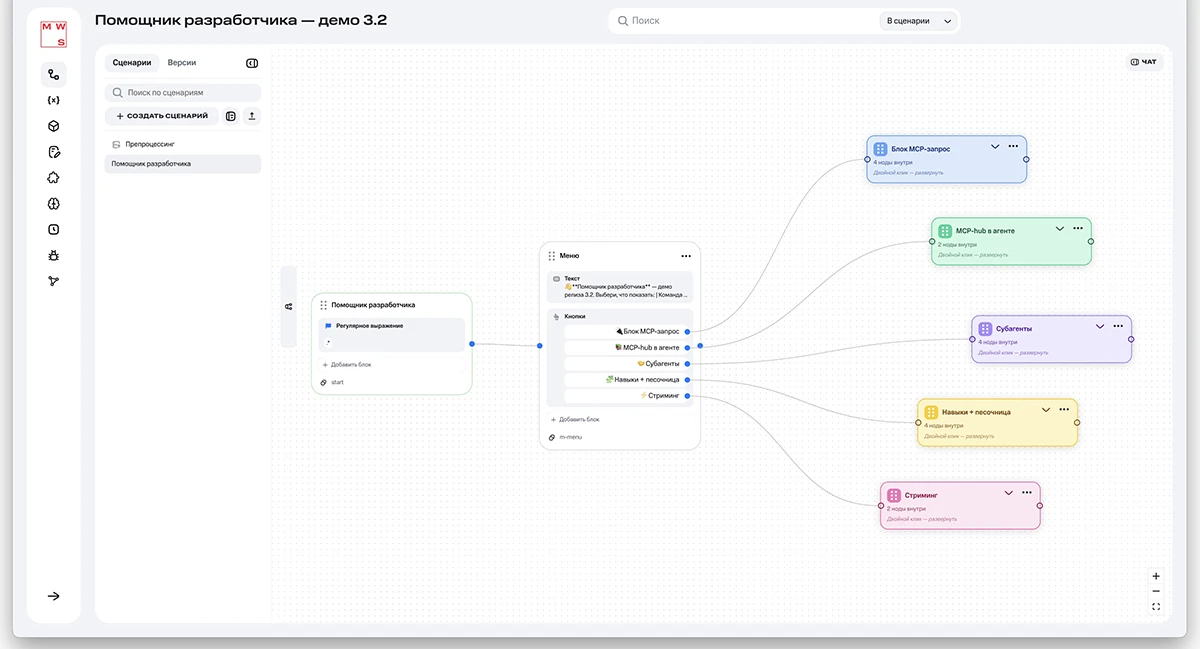
Task: Select the Стриминг menu button
Action: [628, 395]
